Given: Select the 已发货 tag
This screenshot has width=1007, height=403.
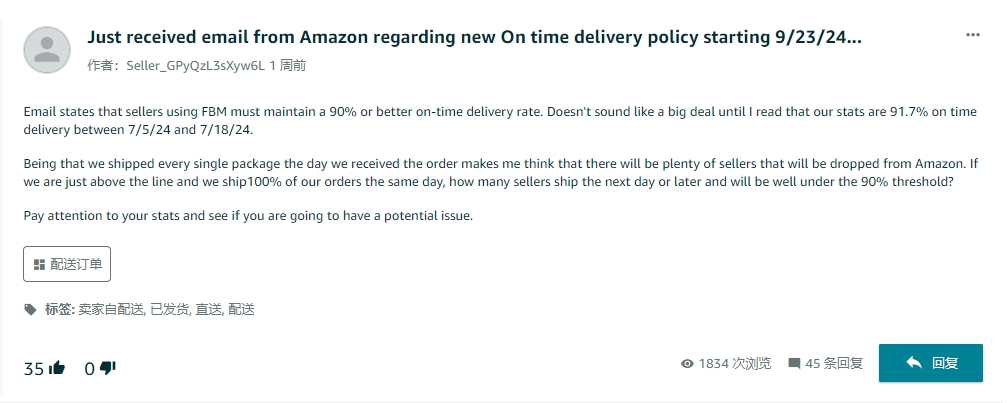Looking at the screenshot, I should pyautogui.click(x=168, y=310).
